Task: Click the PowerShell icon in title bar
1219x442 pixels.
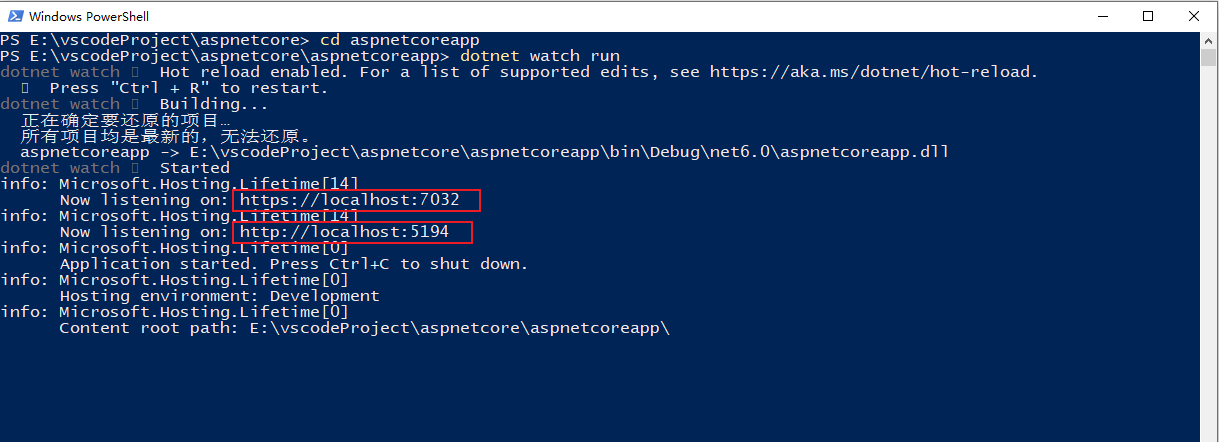Action: [x=14, y=16]
